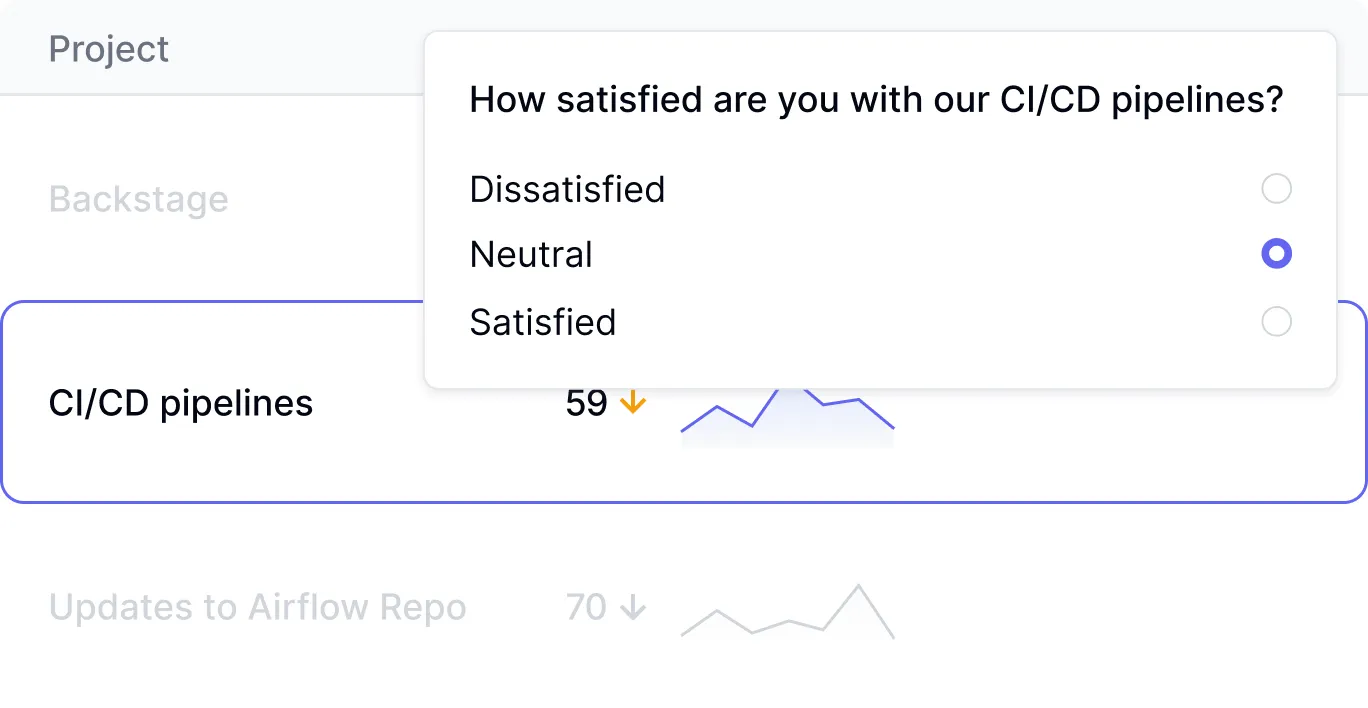Click the survey question heading text

coord(876,100)
